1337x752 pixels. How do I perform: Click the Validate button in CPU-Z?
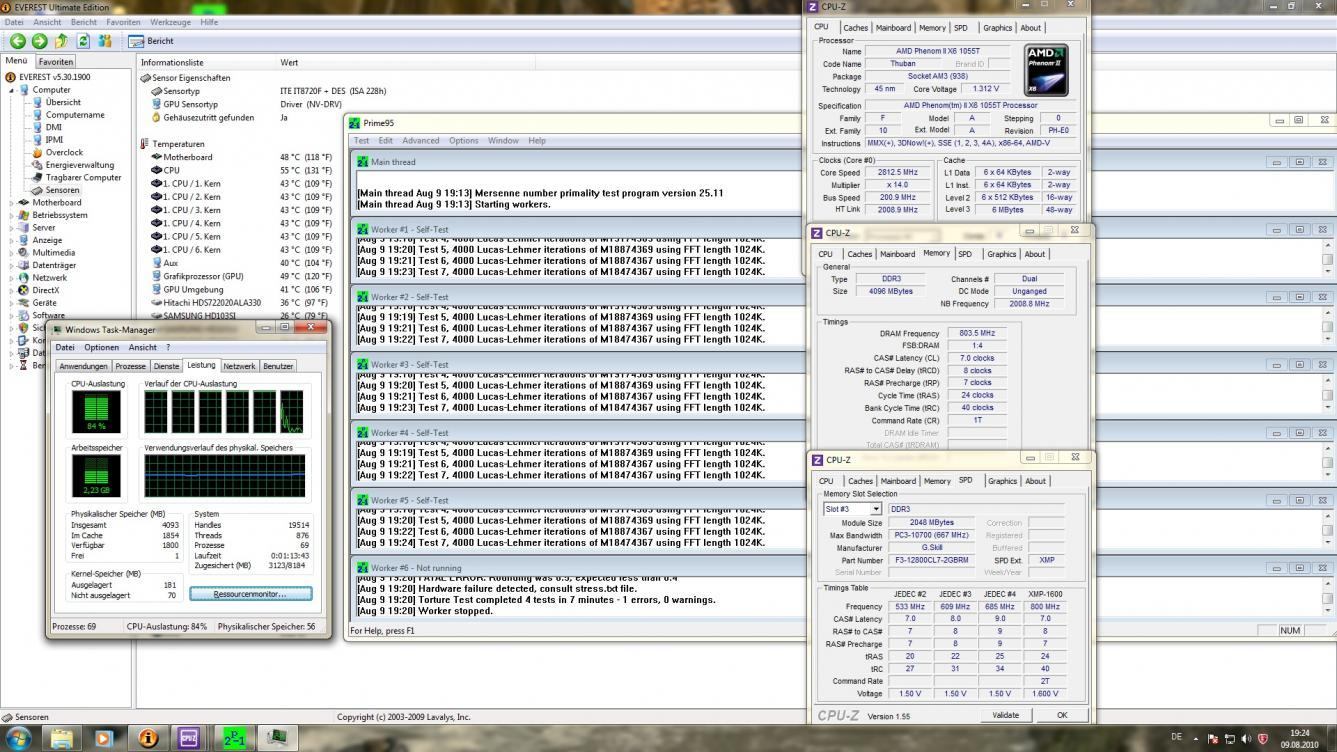(x=1005, y=715)
